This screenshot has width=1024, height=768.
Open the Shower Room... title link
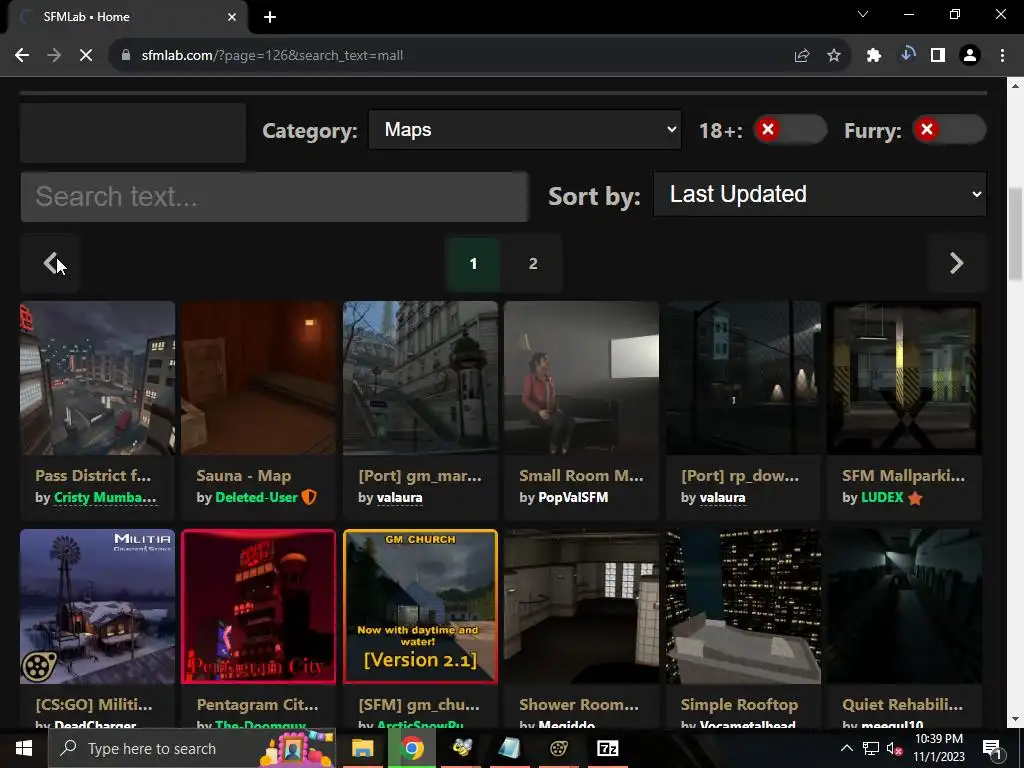(579, 705)
